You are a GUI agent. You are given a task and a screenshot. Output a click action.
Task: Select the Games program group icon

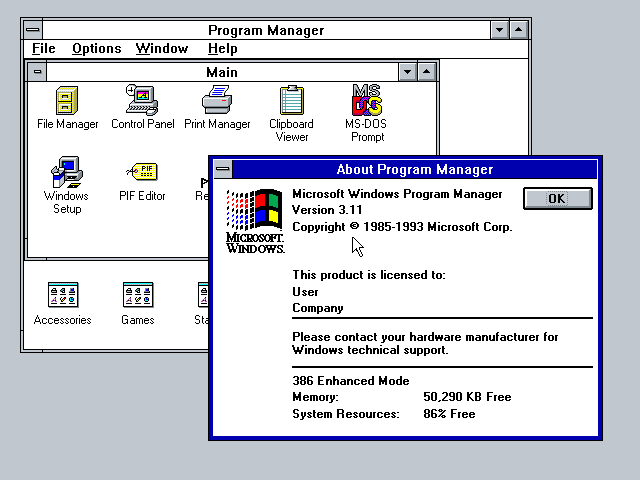pos(137,296)
